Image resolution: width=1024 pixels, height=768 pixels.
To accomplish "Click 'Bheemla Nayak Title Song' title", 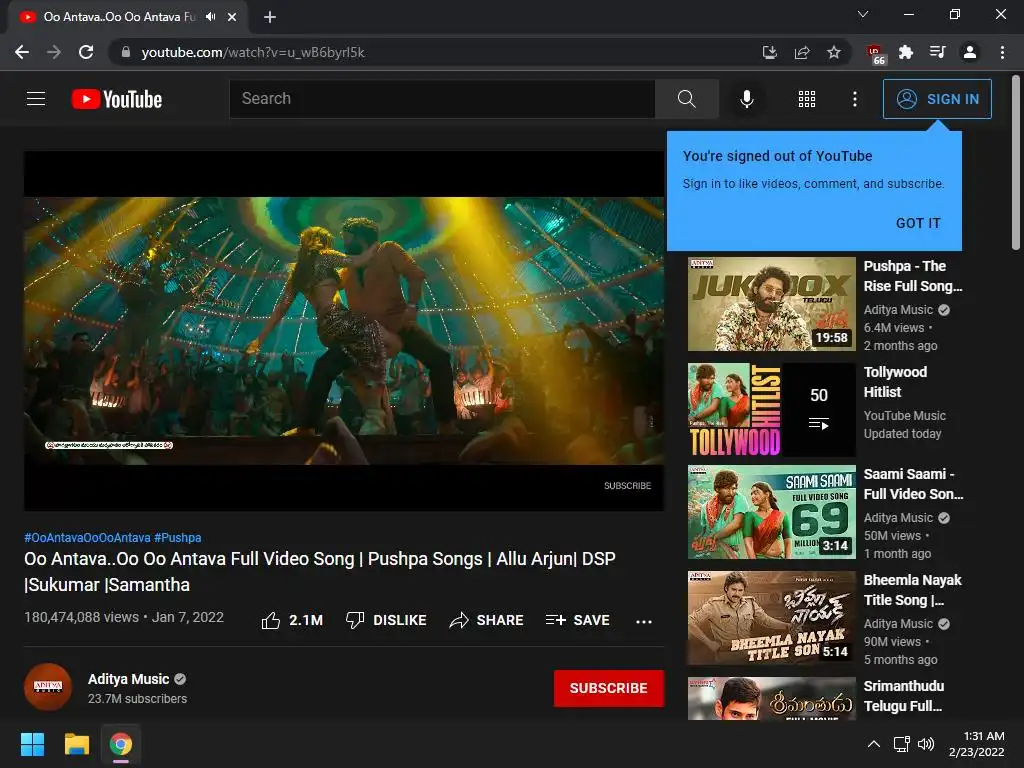I will (x=912, y=590).
